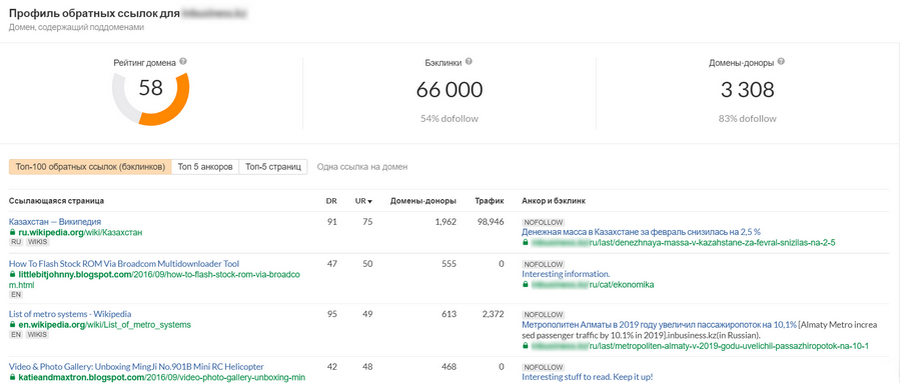
Task: Click the lock icon before katieandmaxtron.blogspot.com URL
Action: click(x=12, y=377)
